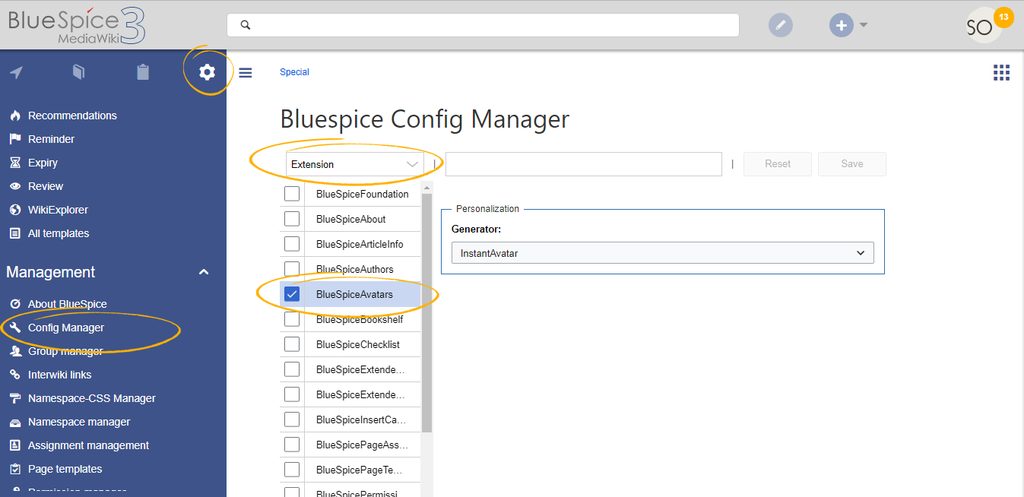This screenshot has width=1024, height=497.
Task: Click the Special breadcrumb link
Action: point(295,72)
